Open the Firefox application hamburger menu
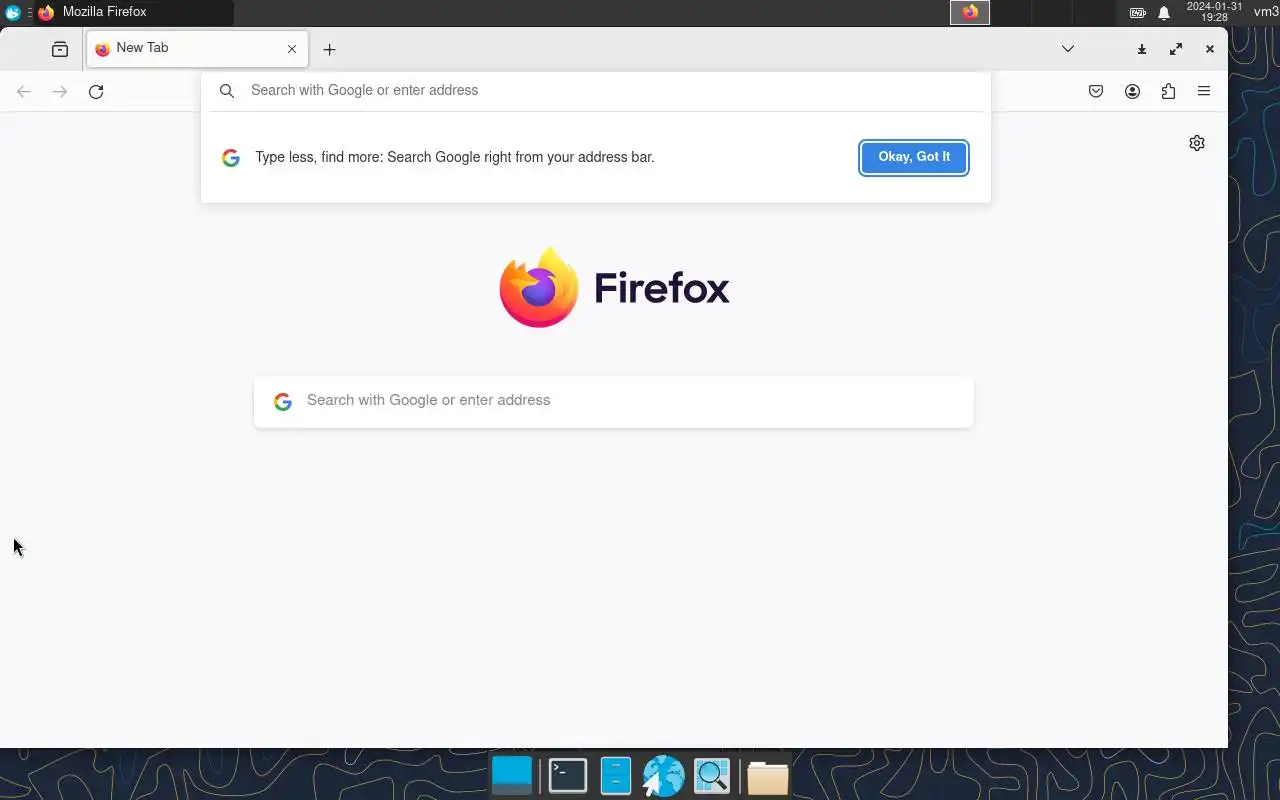The image size is (1280, 800). click(1204, 91)
